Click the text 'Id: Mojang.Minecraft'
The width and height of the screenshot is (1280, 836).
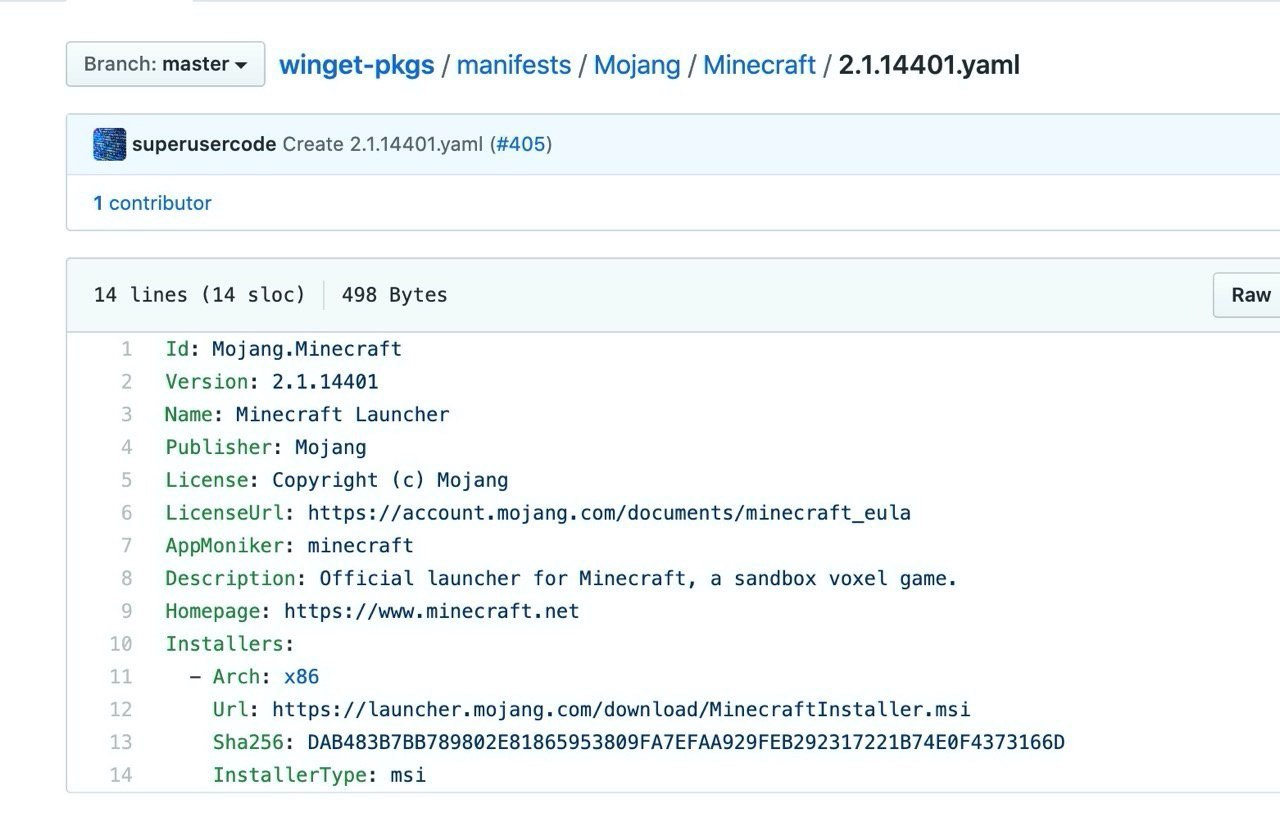[284, 349]
